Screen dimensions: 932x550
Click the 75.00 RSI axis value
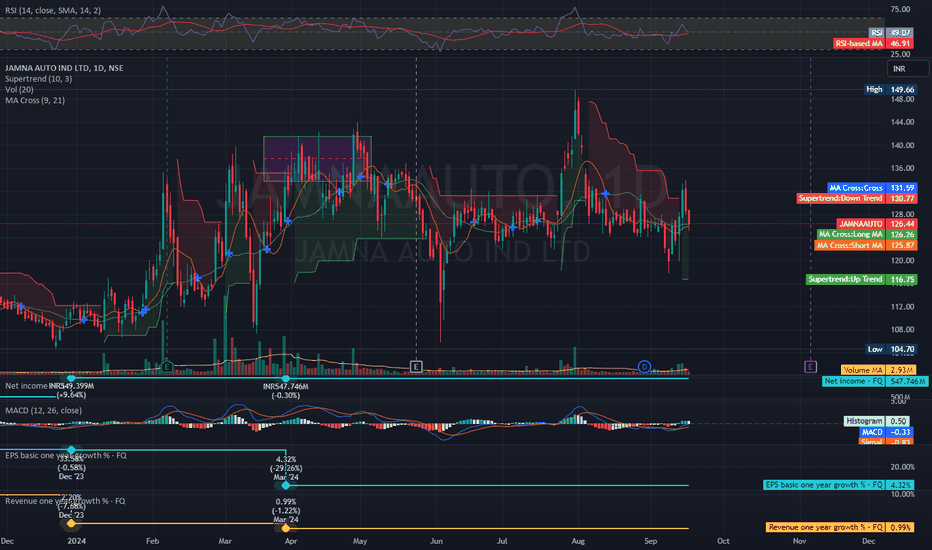(x=900, y=10)
